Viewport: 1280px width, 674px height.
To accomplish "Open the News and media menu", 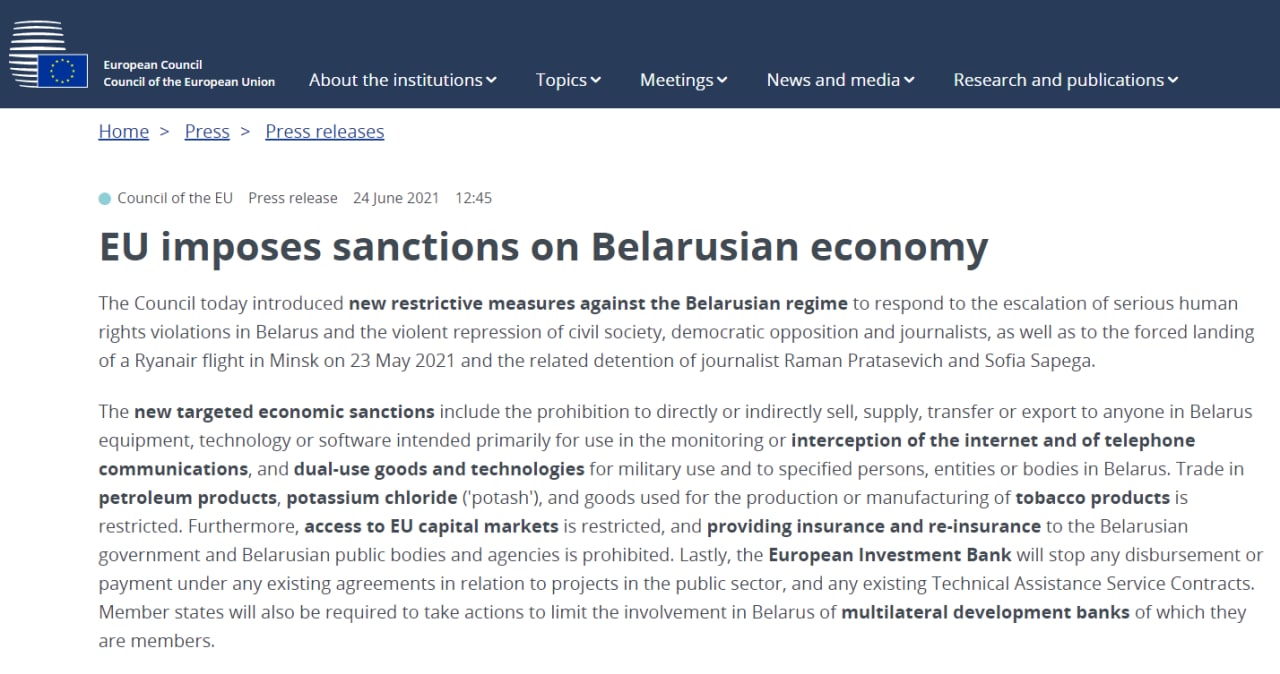I will [833, 80].
